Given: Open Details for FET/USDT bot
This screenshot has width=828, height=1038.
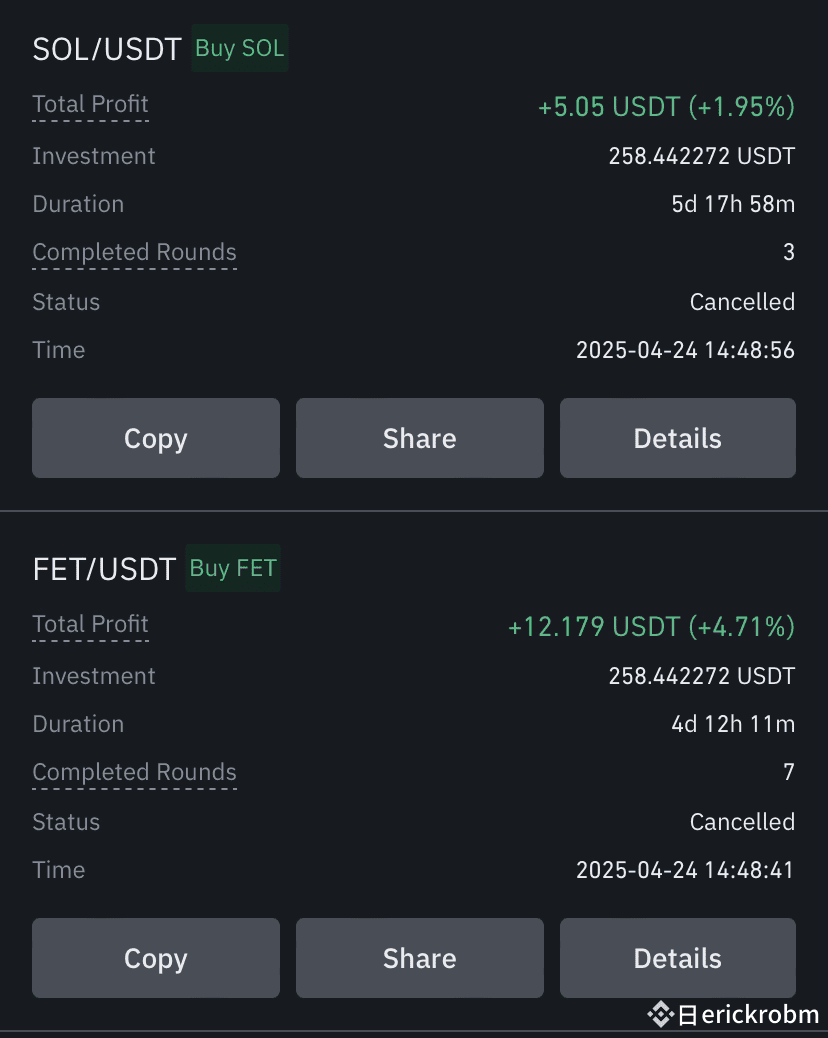Looking at the screenshot, I should point(678,957).
